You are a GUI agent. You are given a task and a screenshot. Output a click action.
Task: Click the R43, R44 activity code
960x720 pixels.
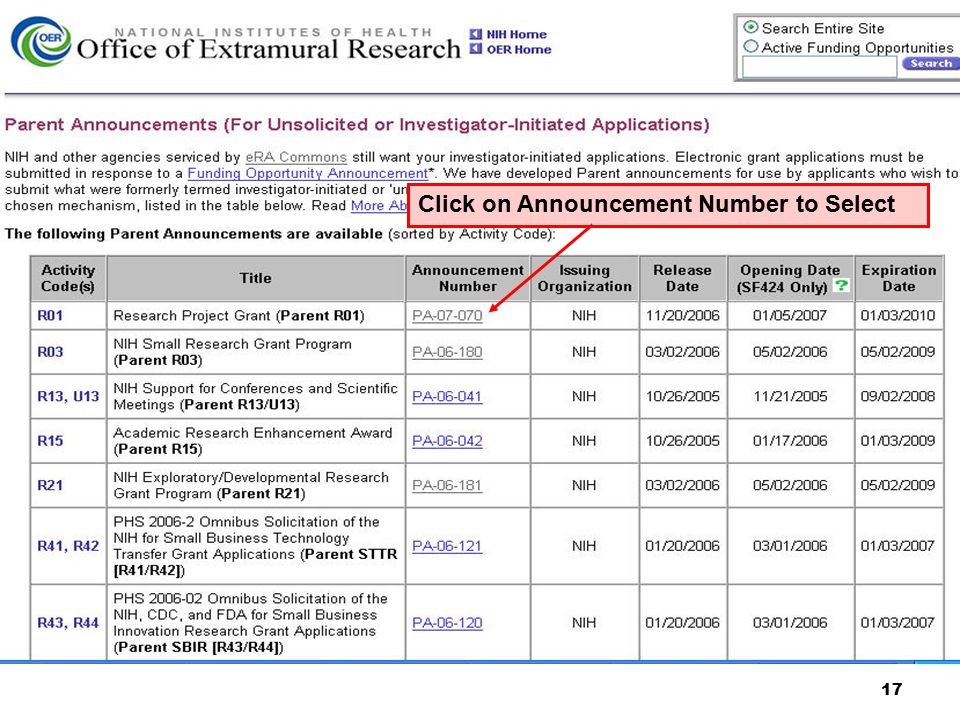click(68, 623)
